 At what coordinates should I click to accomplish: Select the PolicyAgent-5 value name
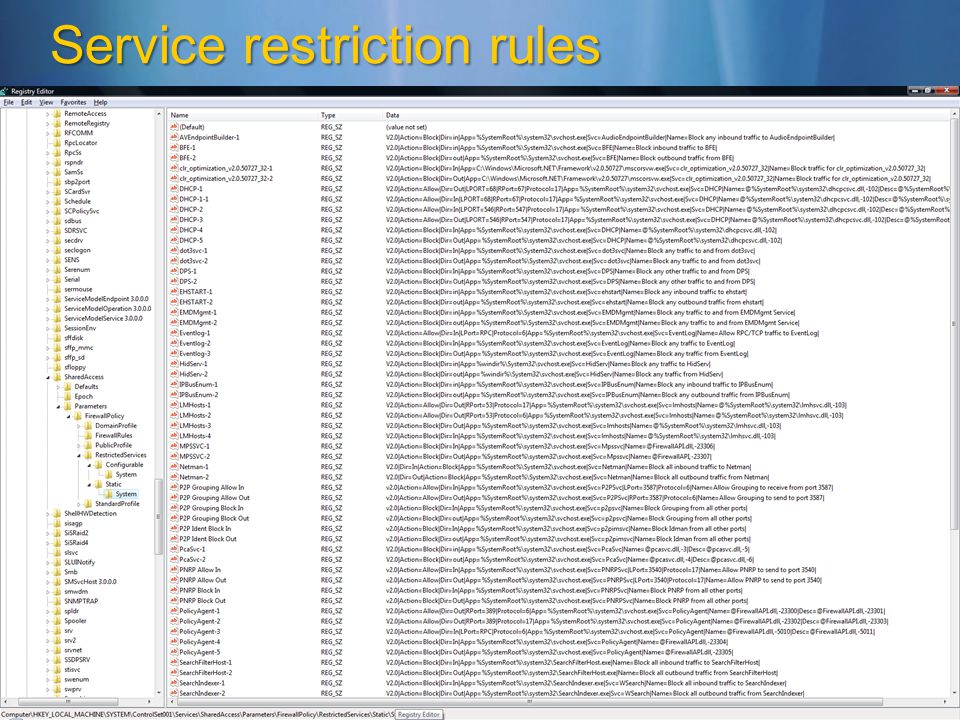pyautogui.click(x=200, y=652)
